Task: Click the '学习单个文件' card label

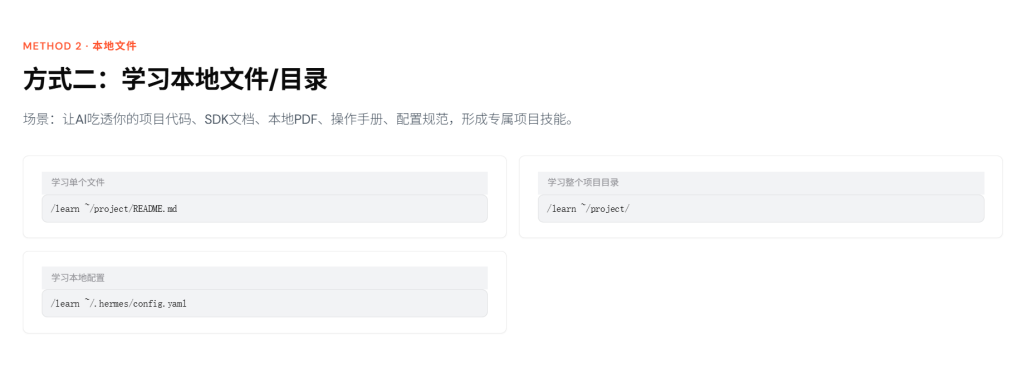Action: pos(78,183)
